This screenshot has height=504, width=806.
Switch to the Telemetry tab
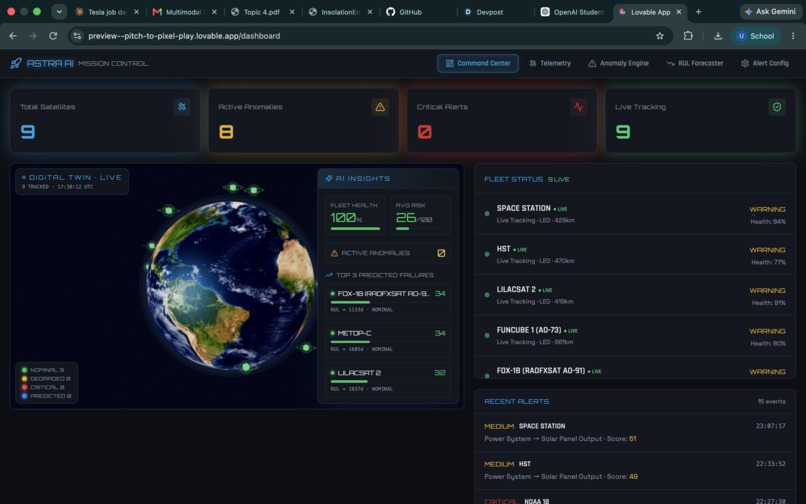pyautogui.click(x=550, y=63)
